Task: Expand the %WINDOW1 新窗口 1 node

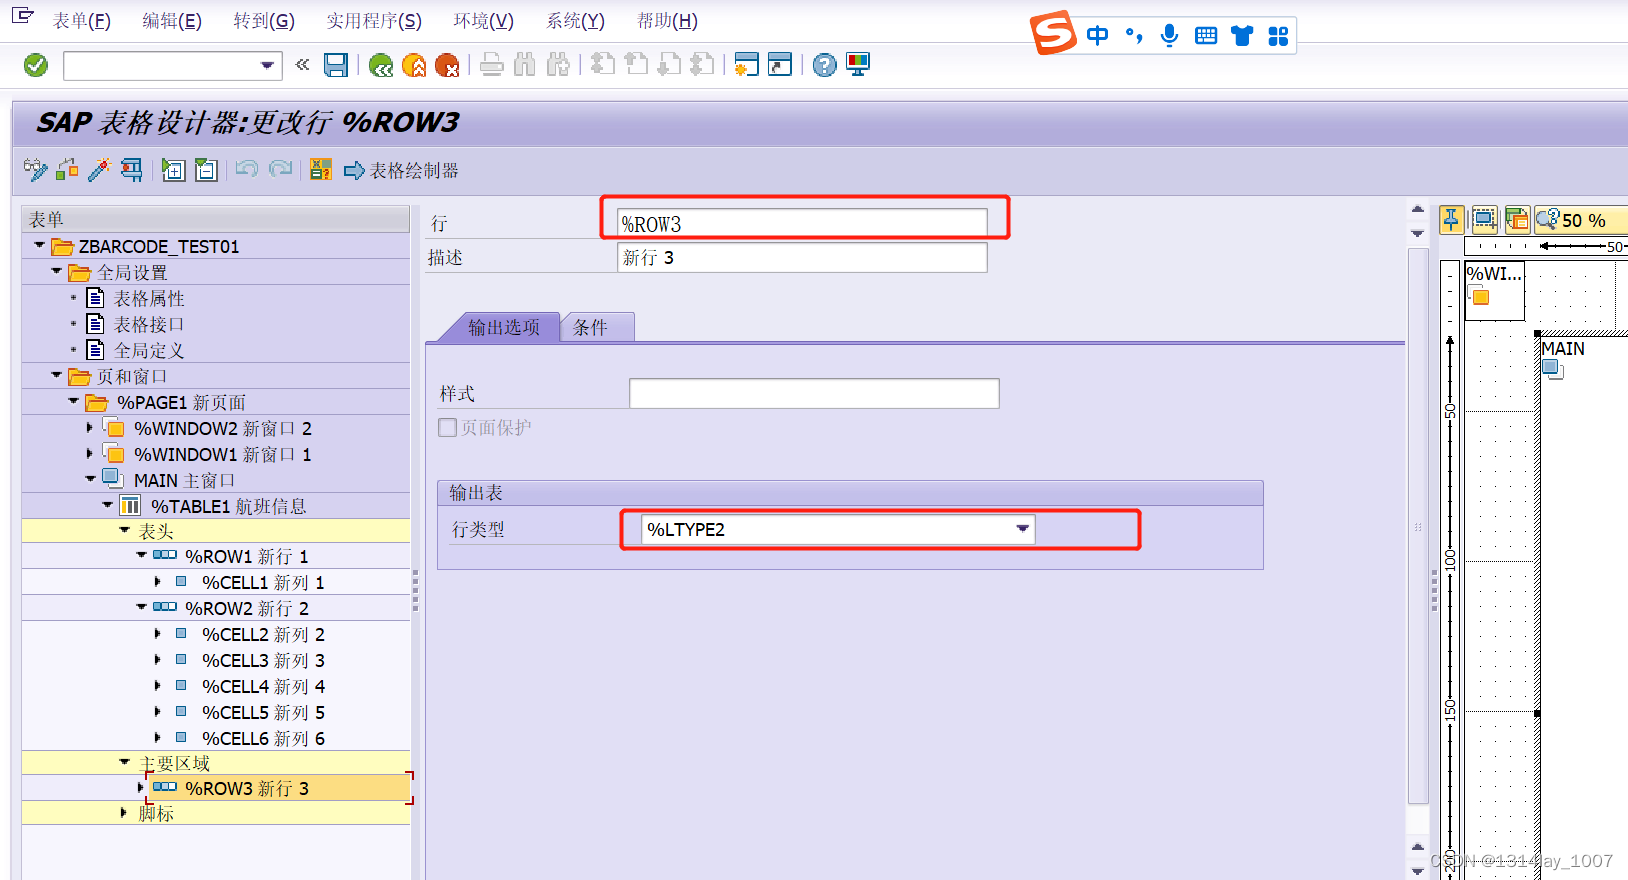Action: tap(89, 454)
